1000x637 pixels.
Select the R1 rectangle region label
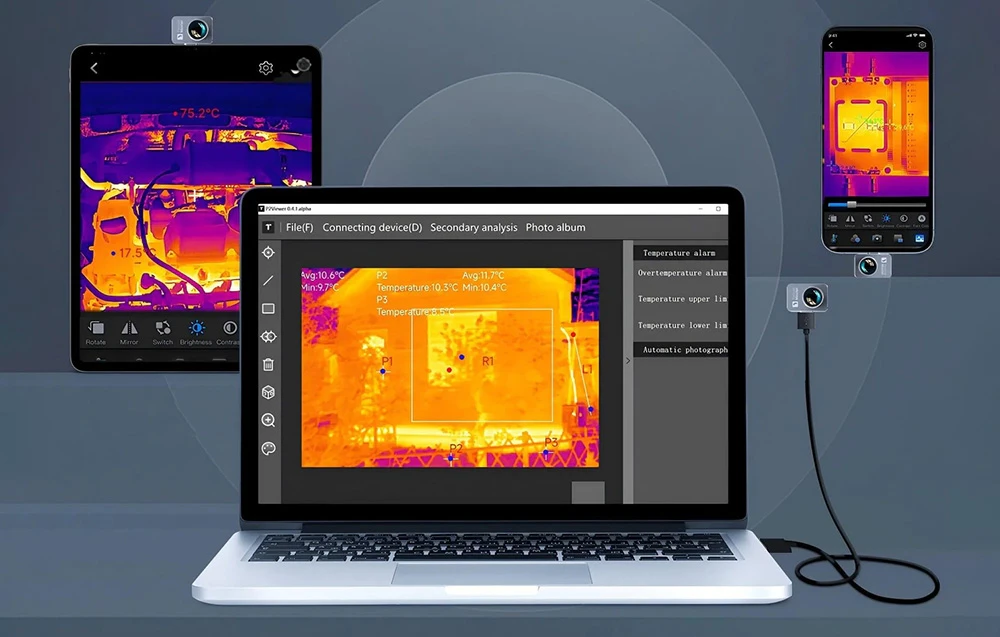pos(488,362)
